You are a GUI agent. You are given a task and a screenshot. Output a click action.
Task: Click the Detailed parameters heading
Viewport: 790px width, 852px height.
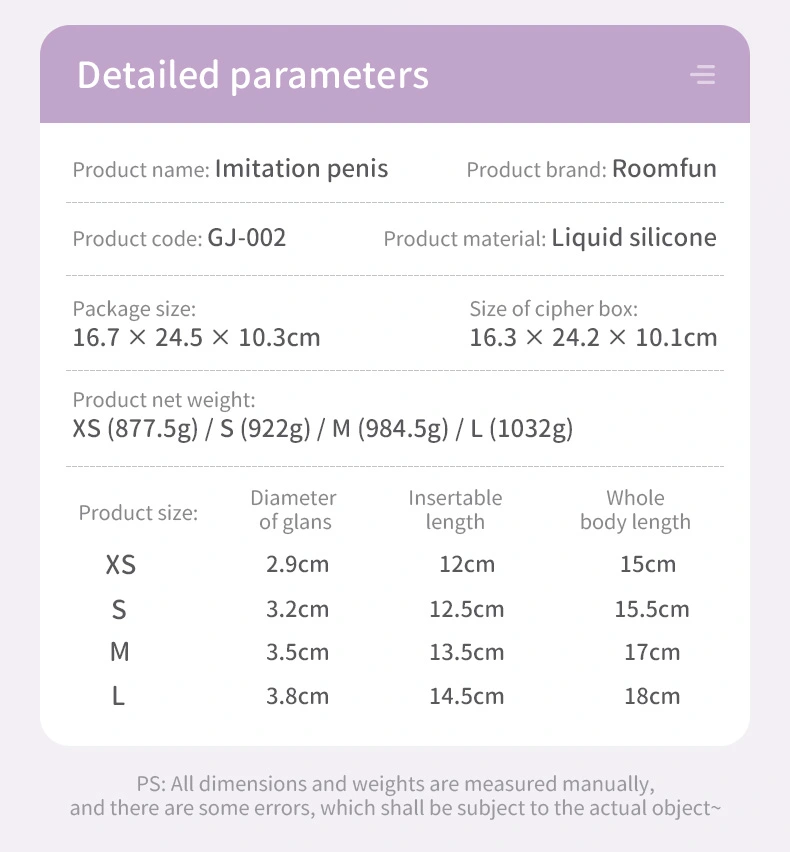click(x=253, y=75)
